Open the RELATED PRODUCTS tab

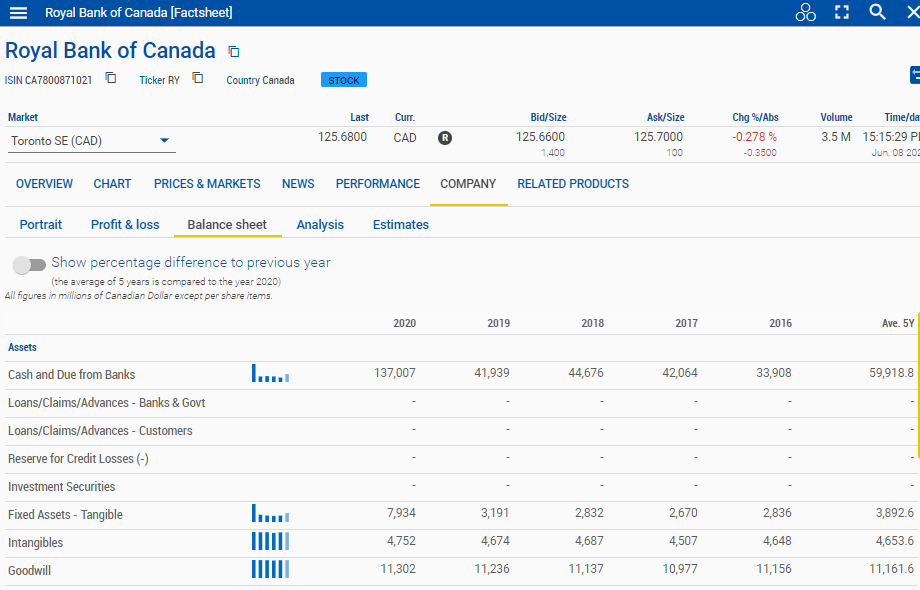click(x=573, y=184)
